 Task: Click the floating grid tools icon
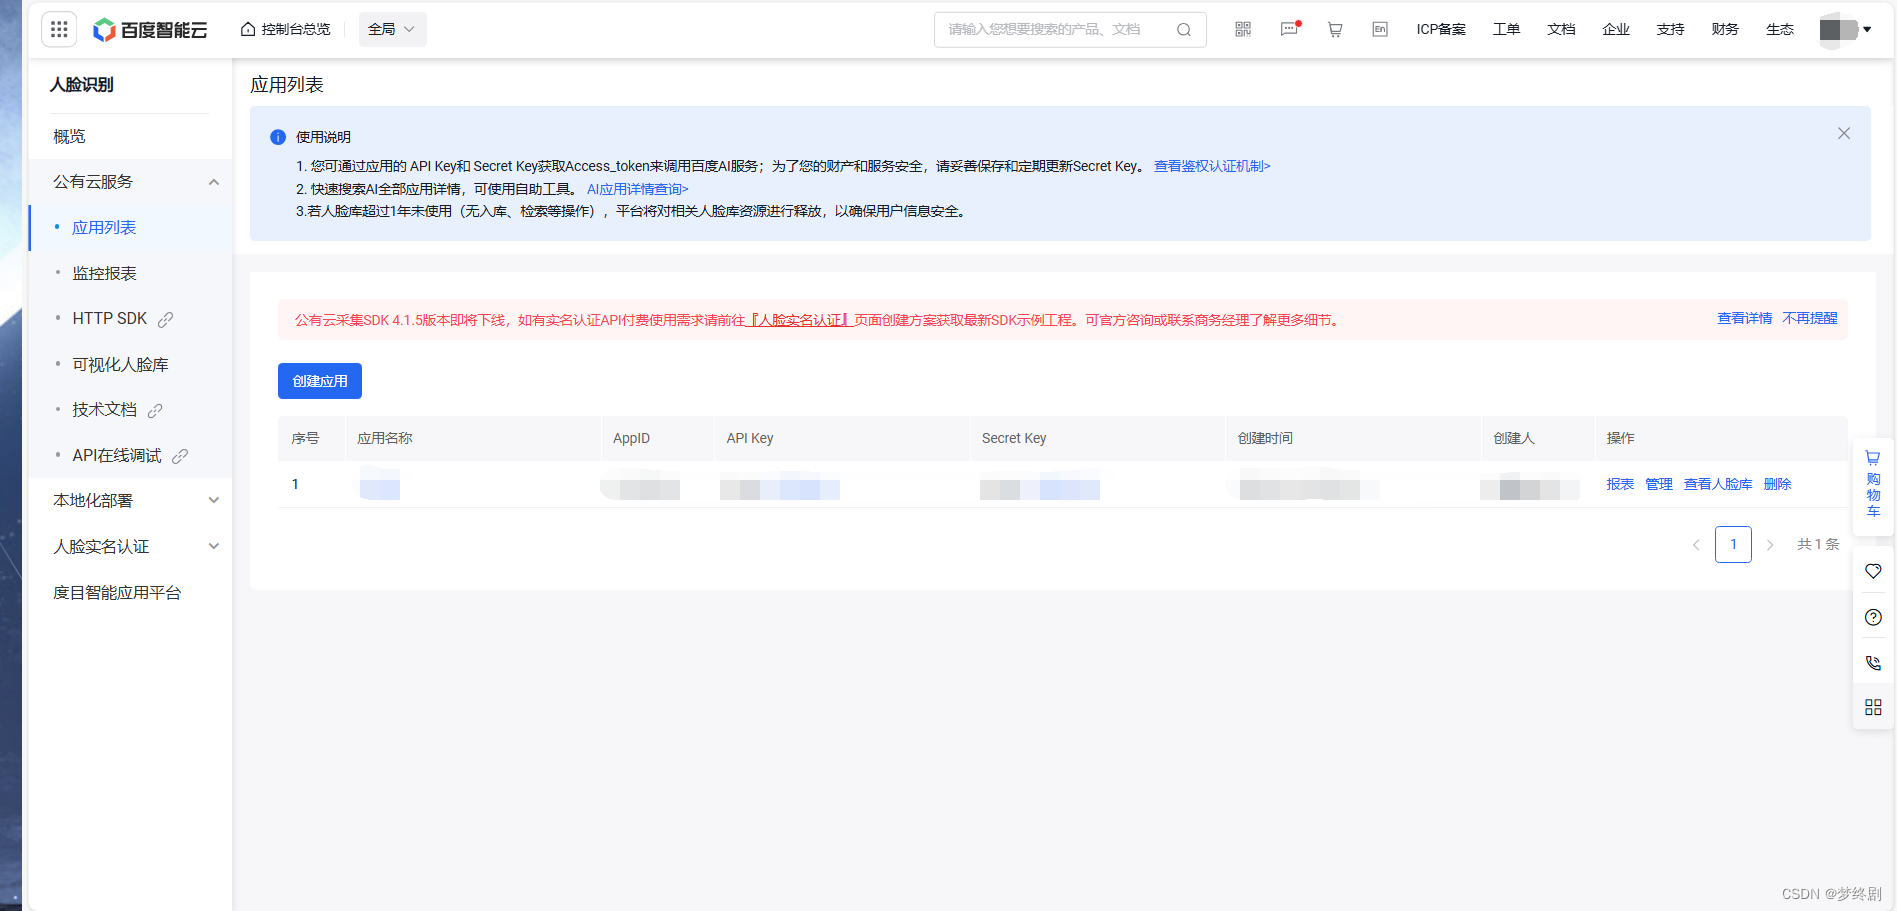click(1873, 707)
